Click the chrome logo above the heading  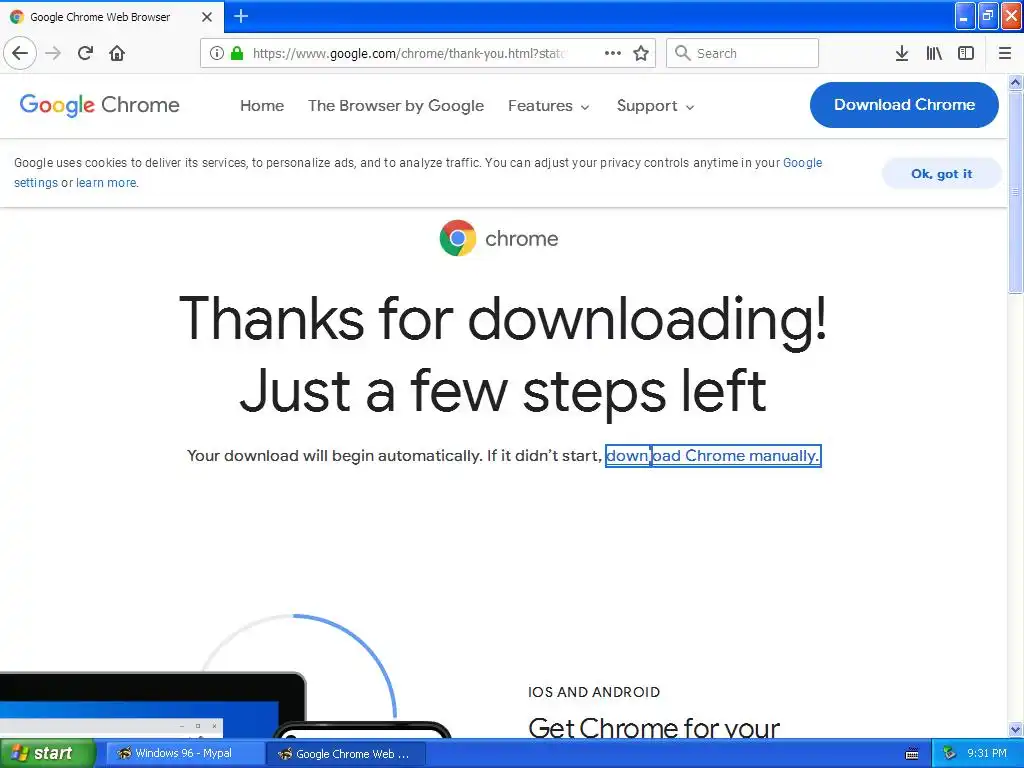click(499, 238)
